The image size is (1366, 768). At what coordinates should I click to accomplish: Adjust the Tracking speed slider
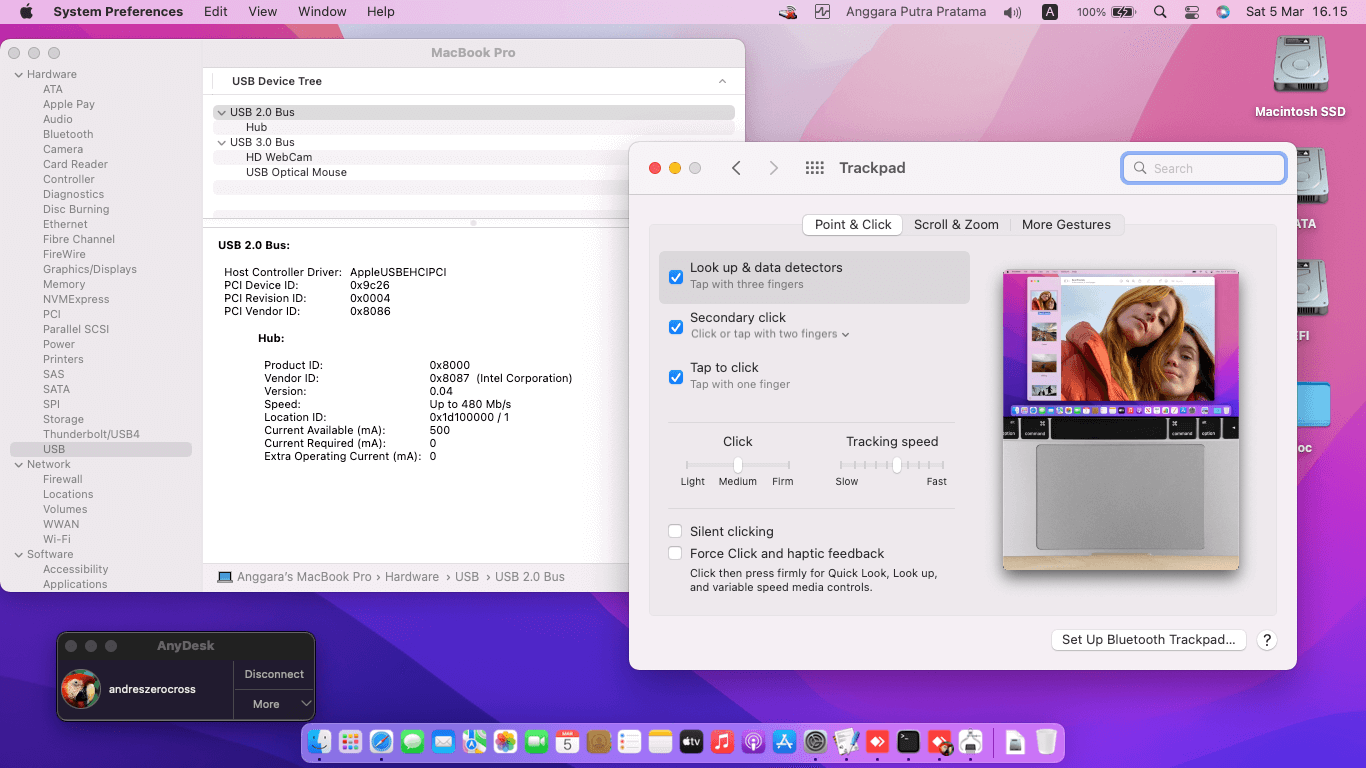coord(897,465)
